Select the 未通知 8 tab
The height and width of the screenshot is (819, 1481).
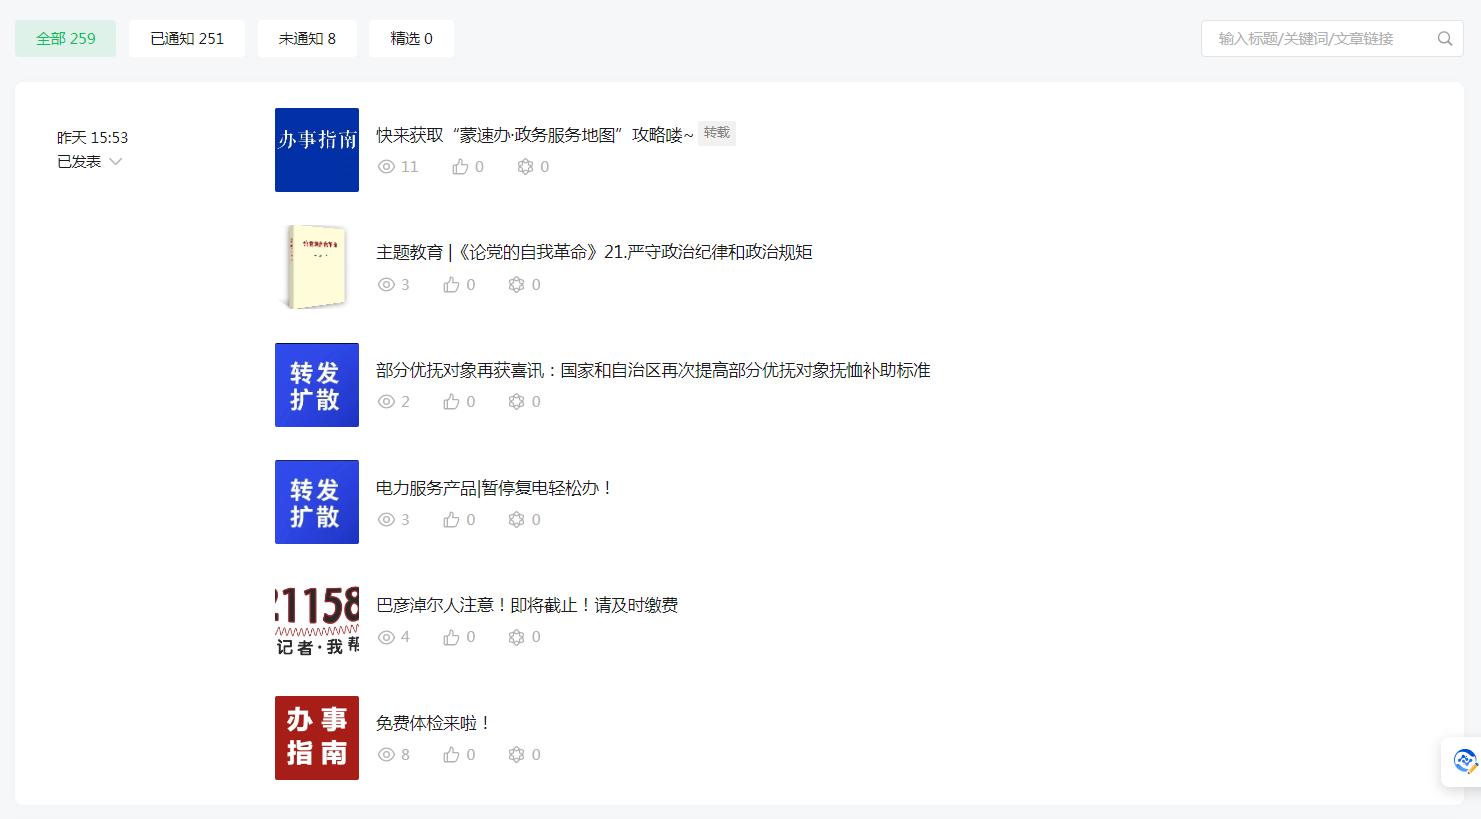point(307,39)
